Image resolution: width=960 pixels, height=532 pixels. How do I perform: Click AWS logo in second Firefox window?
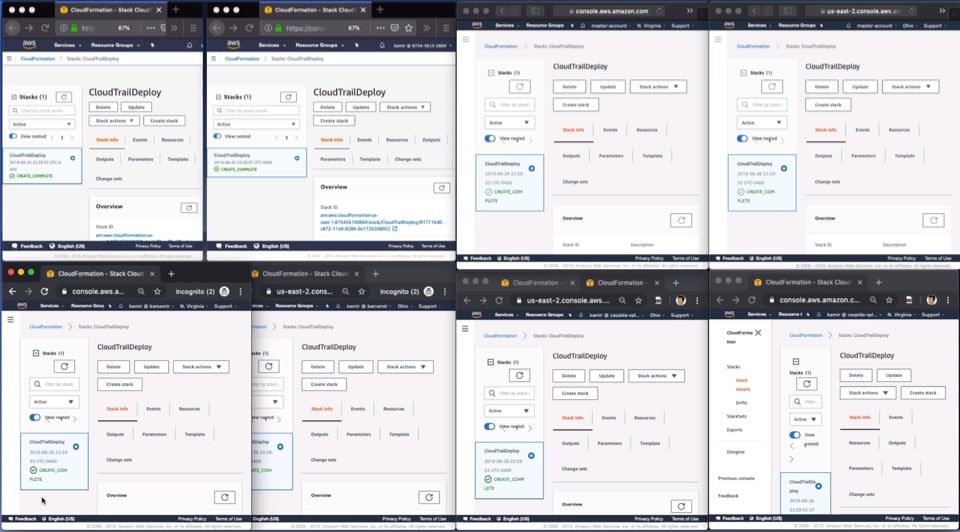pyautogui.click(x=233, y=45)
